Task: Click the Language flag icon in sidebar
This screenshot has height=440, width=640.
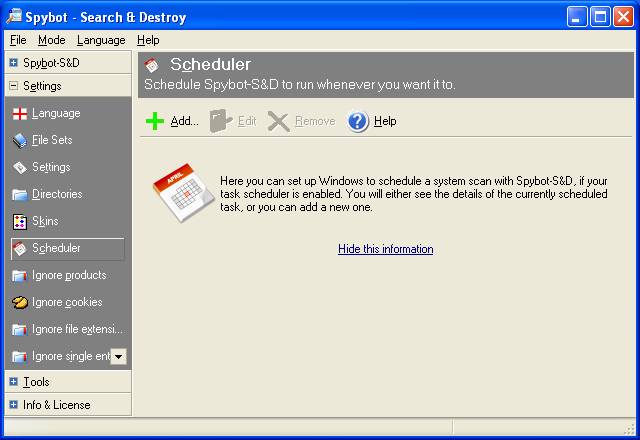Action: pos(20,113)
